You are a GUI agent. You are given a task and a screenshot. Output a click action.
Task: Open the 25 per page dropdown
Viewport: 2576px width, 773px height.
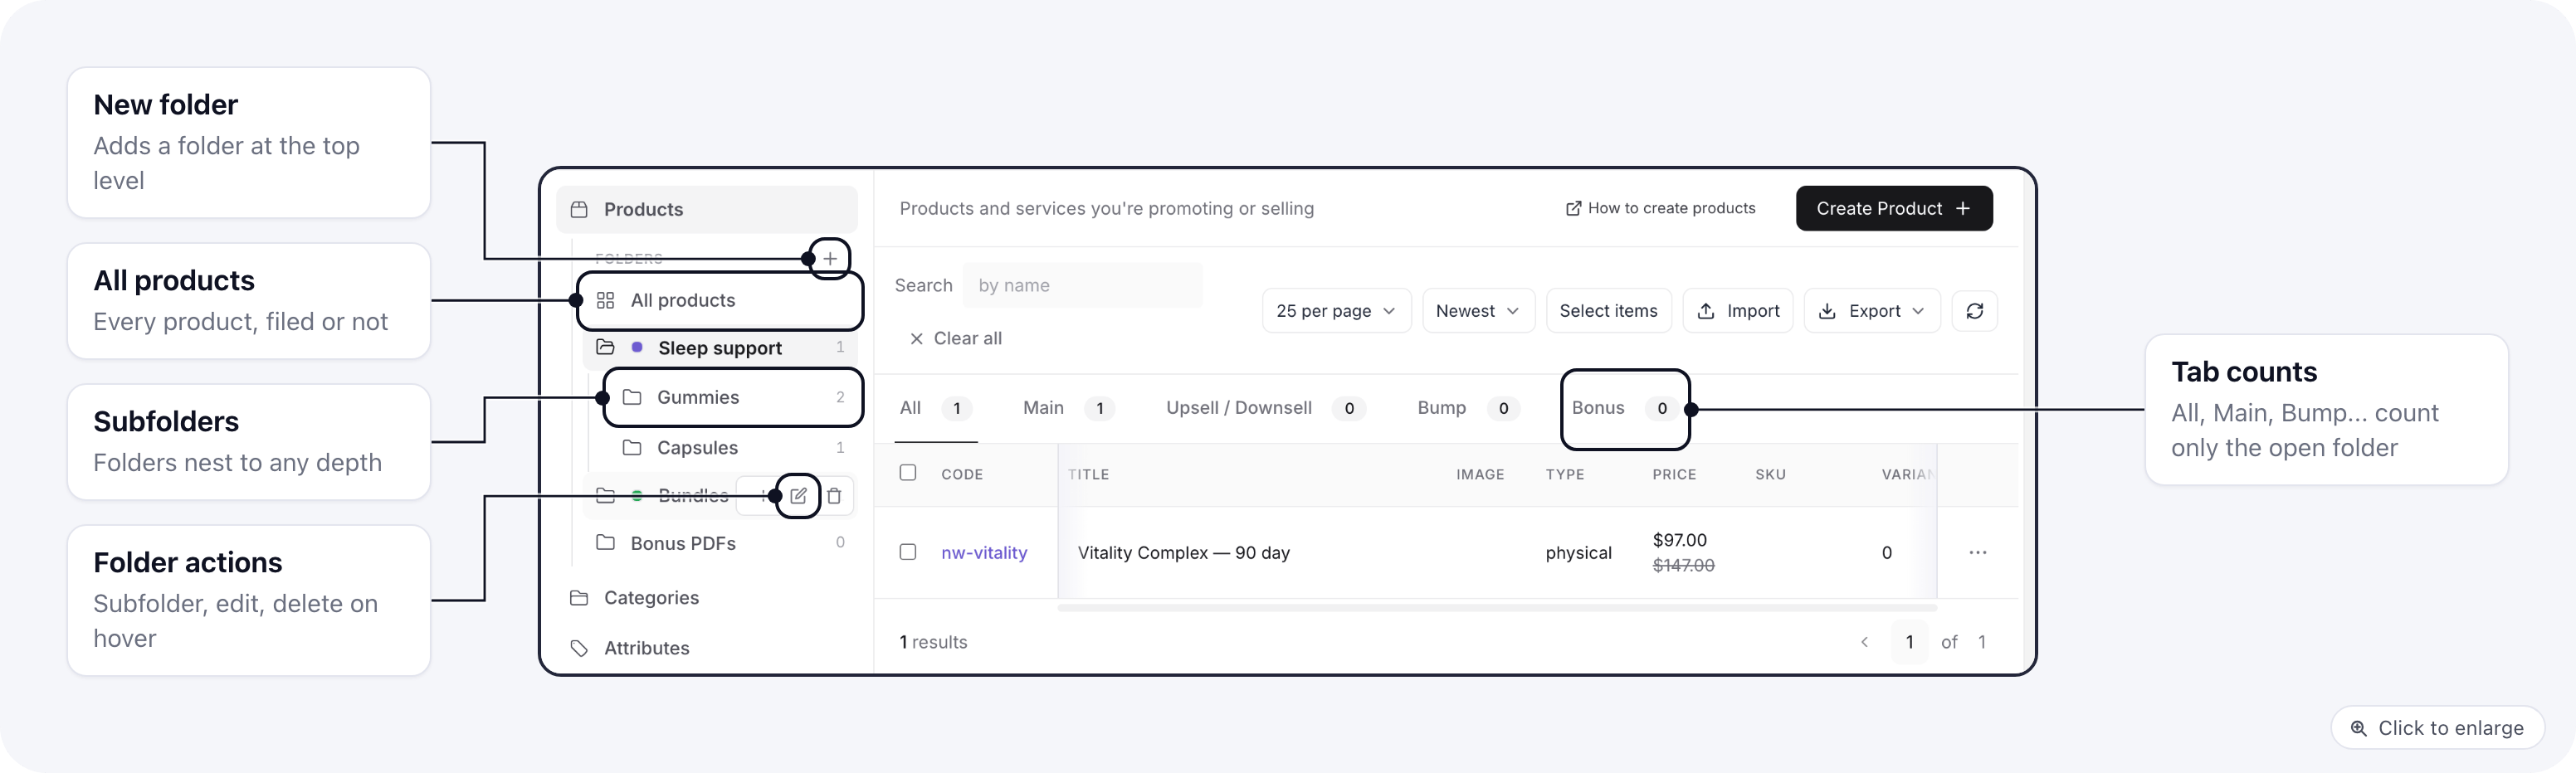click(1336, 311)
